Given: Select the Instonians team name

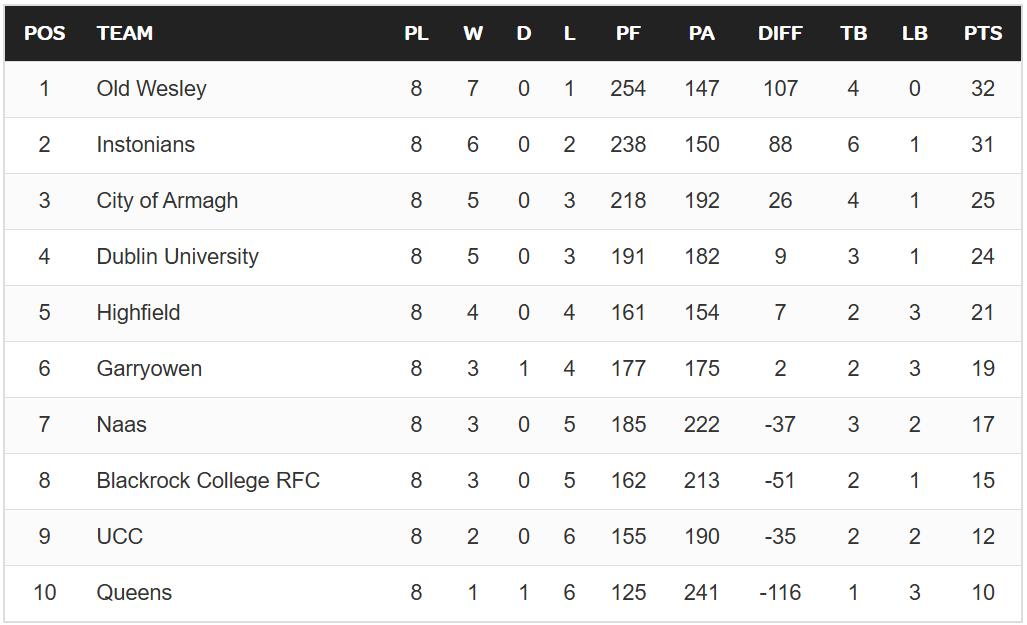Looking at the screenshot, I should coord(146,144).
